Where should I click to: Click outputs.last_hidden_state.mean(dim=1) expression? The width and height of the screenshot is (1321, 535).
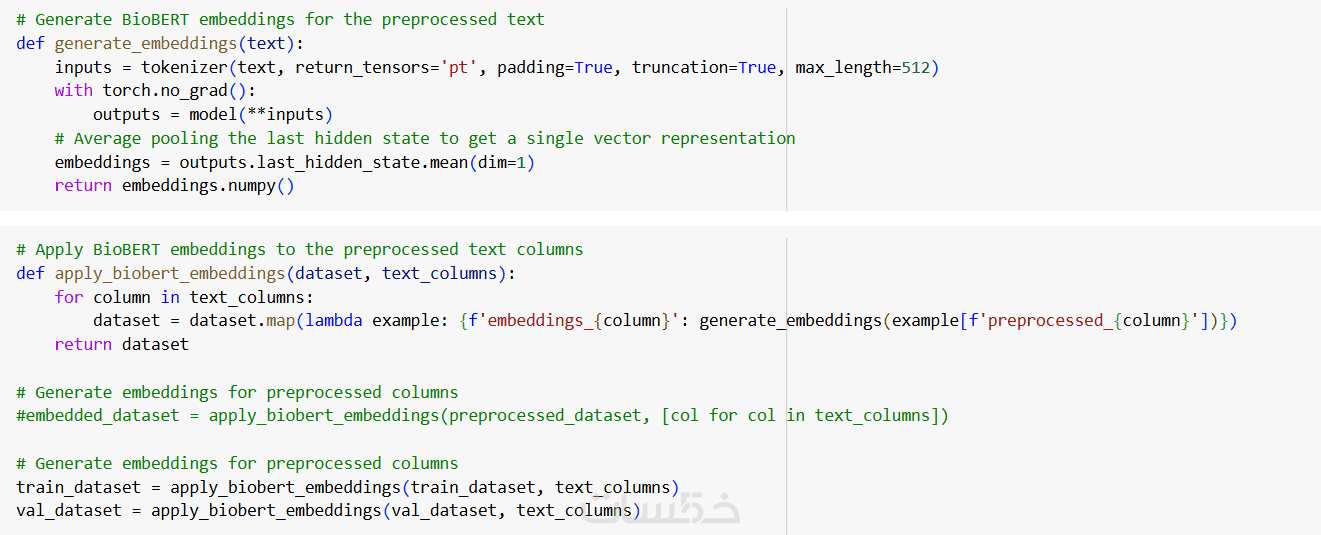(x=357, y=162)
